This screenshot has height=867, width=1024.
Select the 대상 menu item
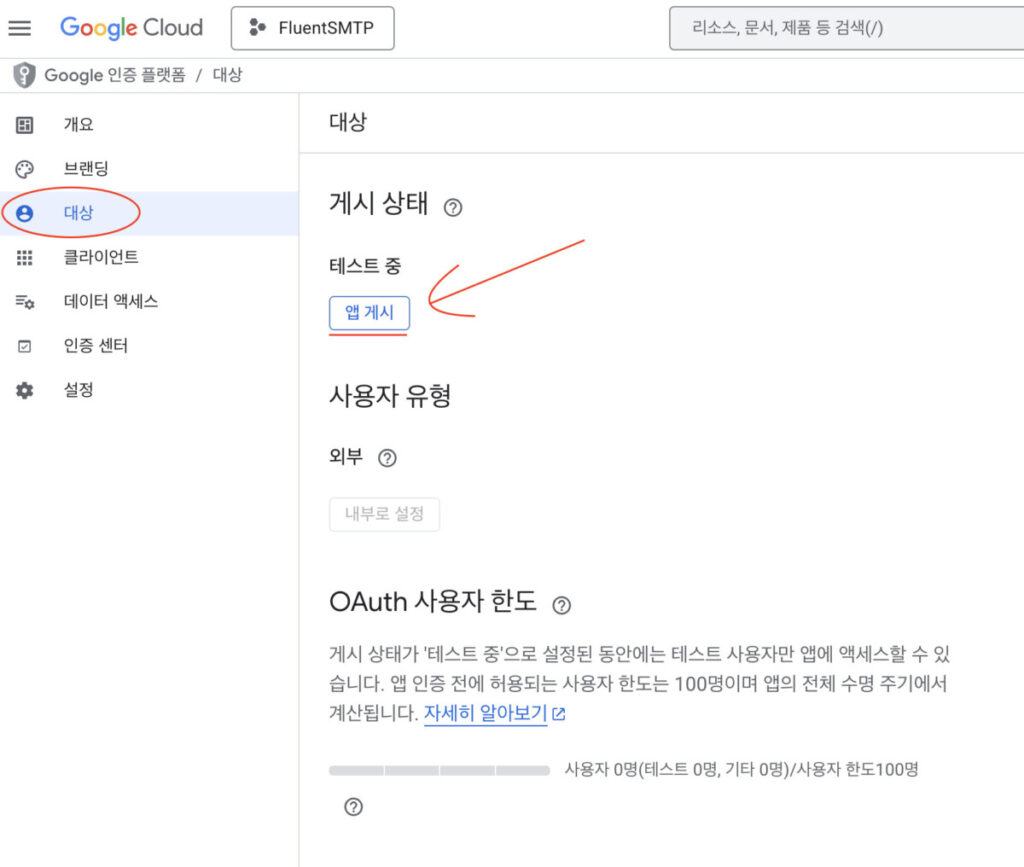(149, 213)
